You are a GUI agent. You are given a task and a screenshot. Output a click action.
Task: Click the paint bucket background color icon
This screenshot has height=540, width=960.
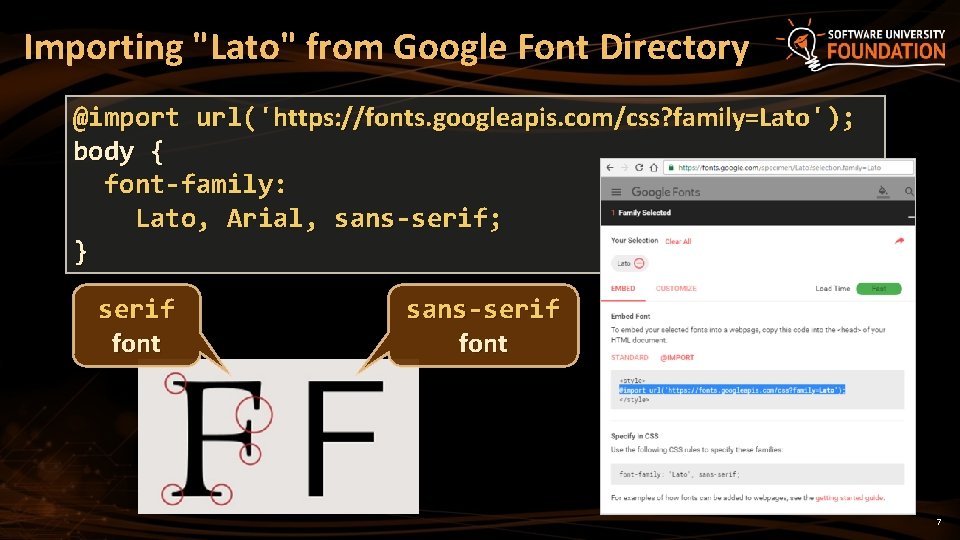[883, 192]
